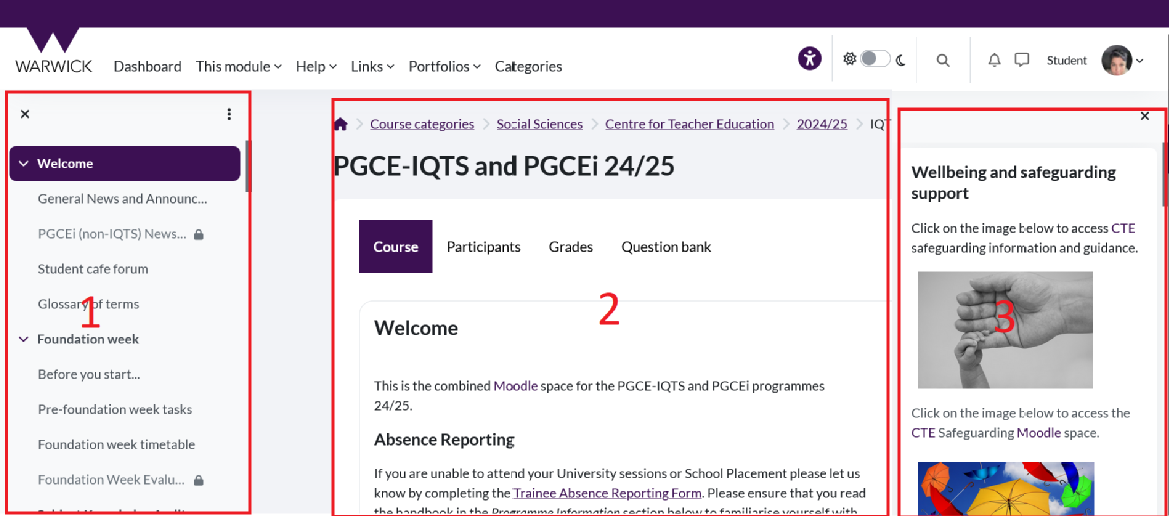Click the home icon in breadcrumb

(x=341, y=124)
